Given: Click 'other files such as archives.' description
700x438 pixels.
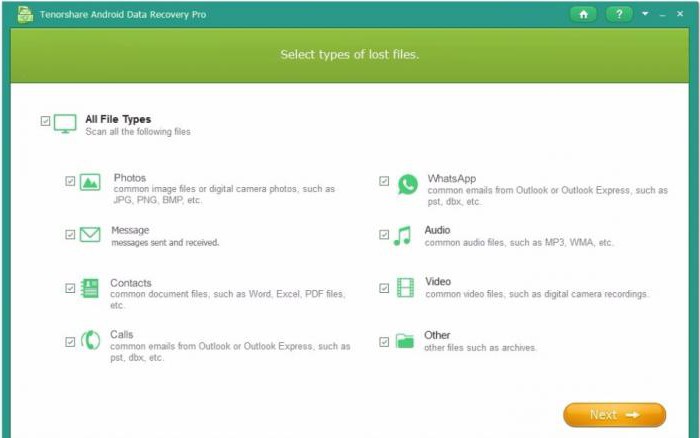Looking at the screenshot, I should tap(480, 347).
